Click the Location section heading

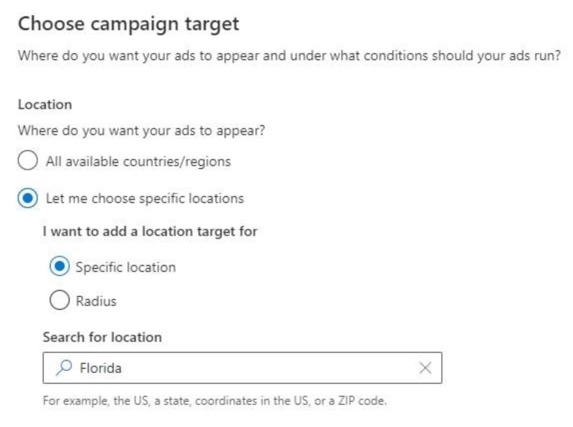(45, 105)
